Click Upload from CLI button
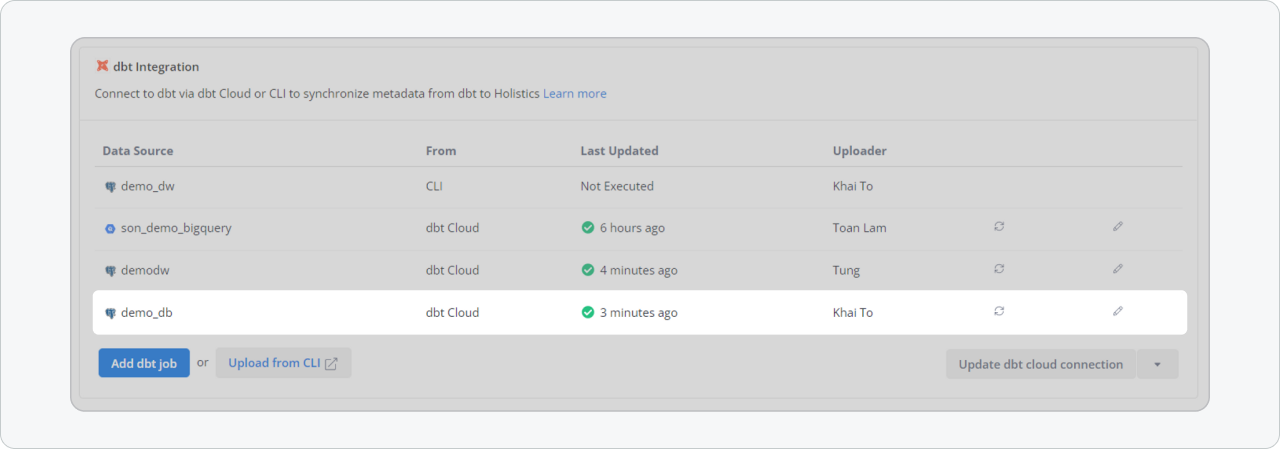The width and height of the screenshot is (1280, 449). tap(284, 363)
